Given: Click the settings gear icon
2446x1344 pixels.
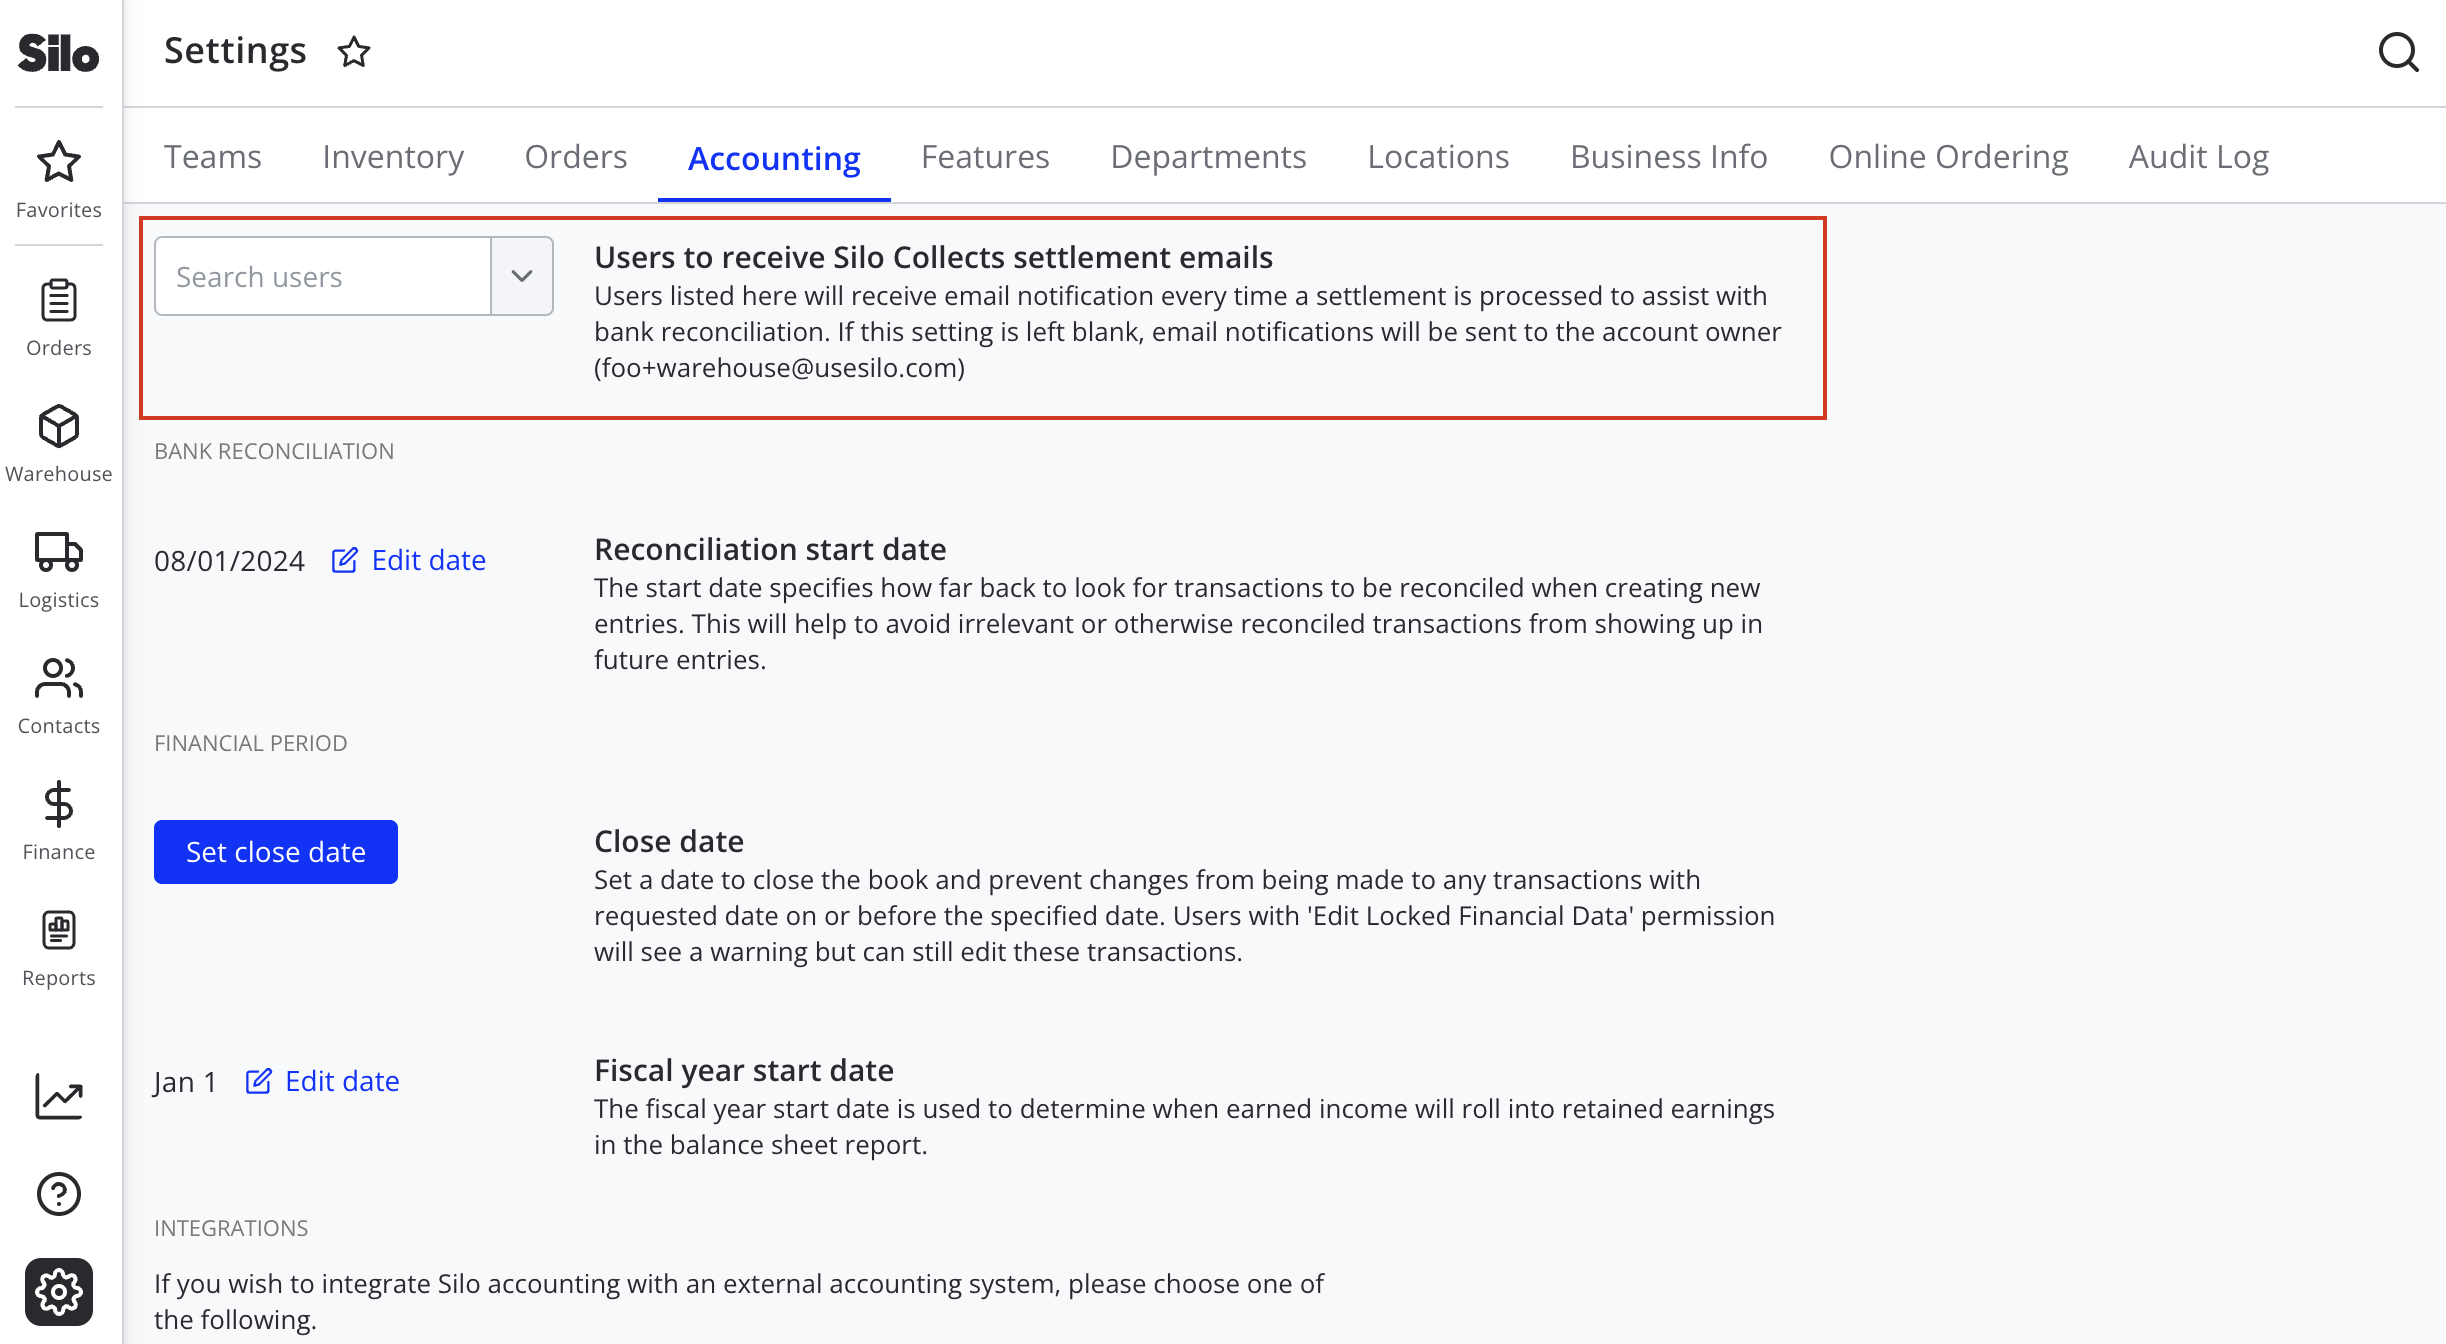Looking at the screenshot, I should click(x=59, y=1292).
